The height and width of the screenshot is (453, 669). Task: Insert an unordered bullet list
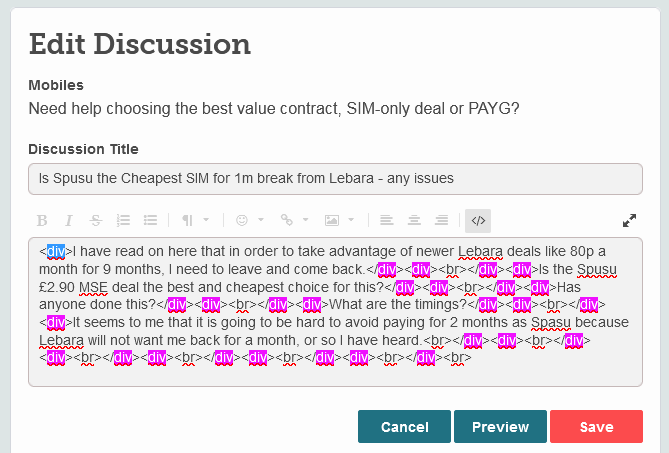point(151,220)
